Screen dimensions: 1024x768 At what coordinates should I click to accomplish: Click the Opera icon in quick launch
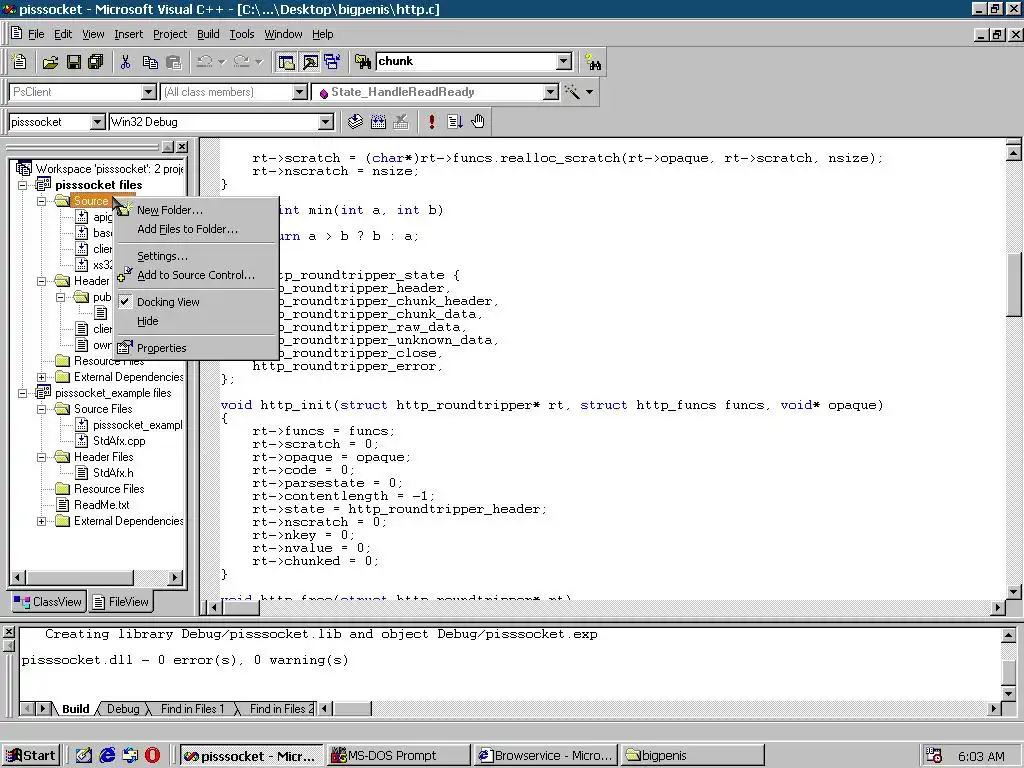(153, 756)
